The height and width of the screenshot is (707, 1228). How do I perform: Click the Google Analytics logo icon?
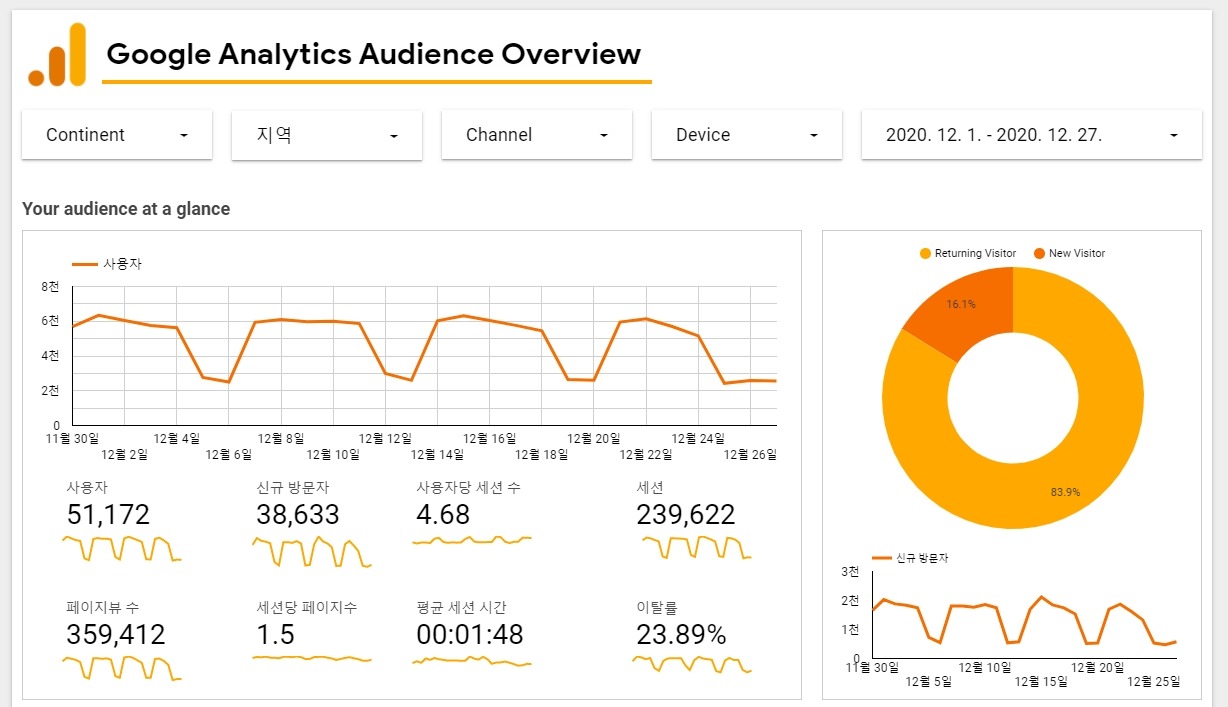(58, 54)
